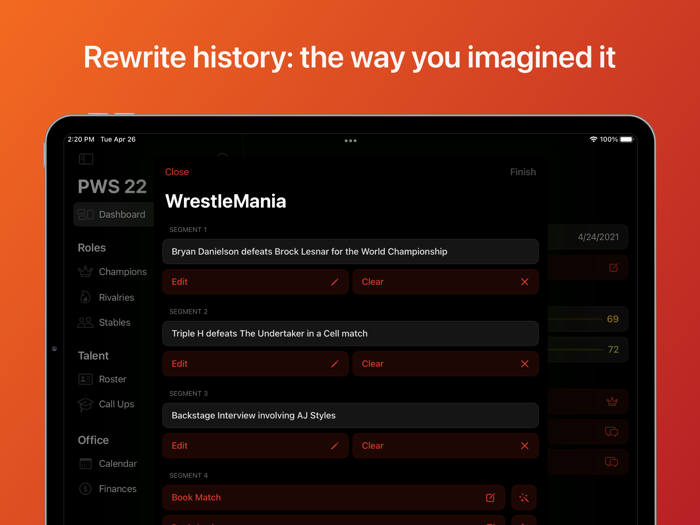Select Segment 3 Backstage Interview text
Image resolution: width=700 pixels, height=525 pixels.
click(x=254, y=415)
